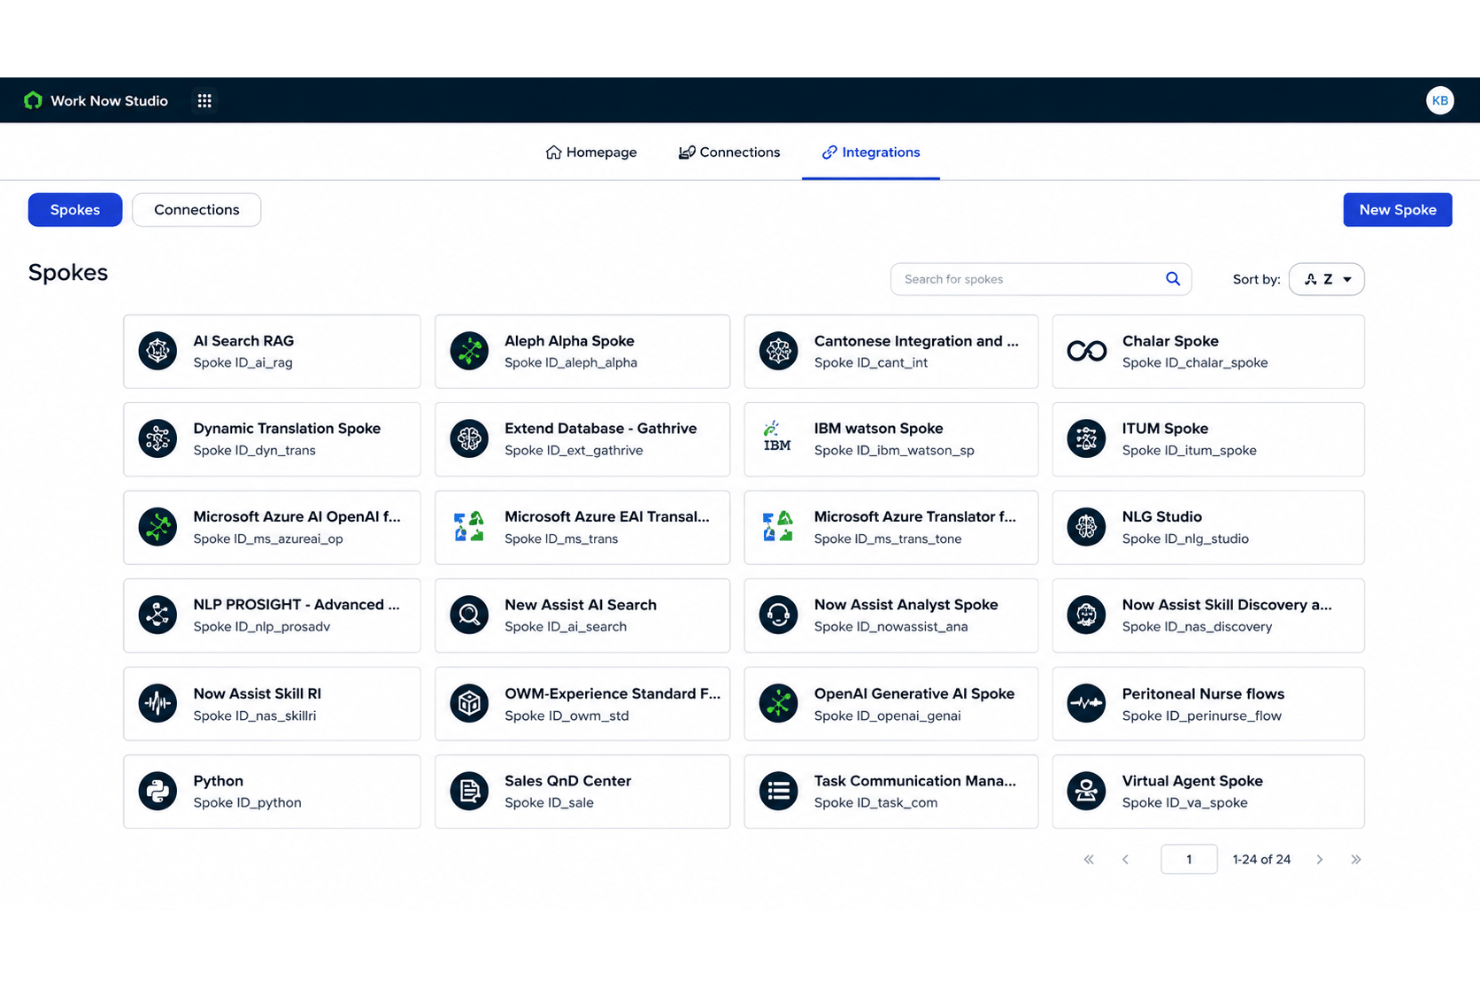Click the Sales QnD Center document icon

tap(468, 791)
